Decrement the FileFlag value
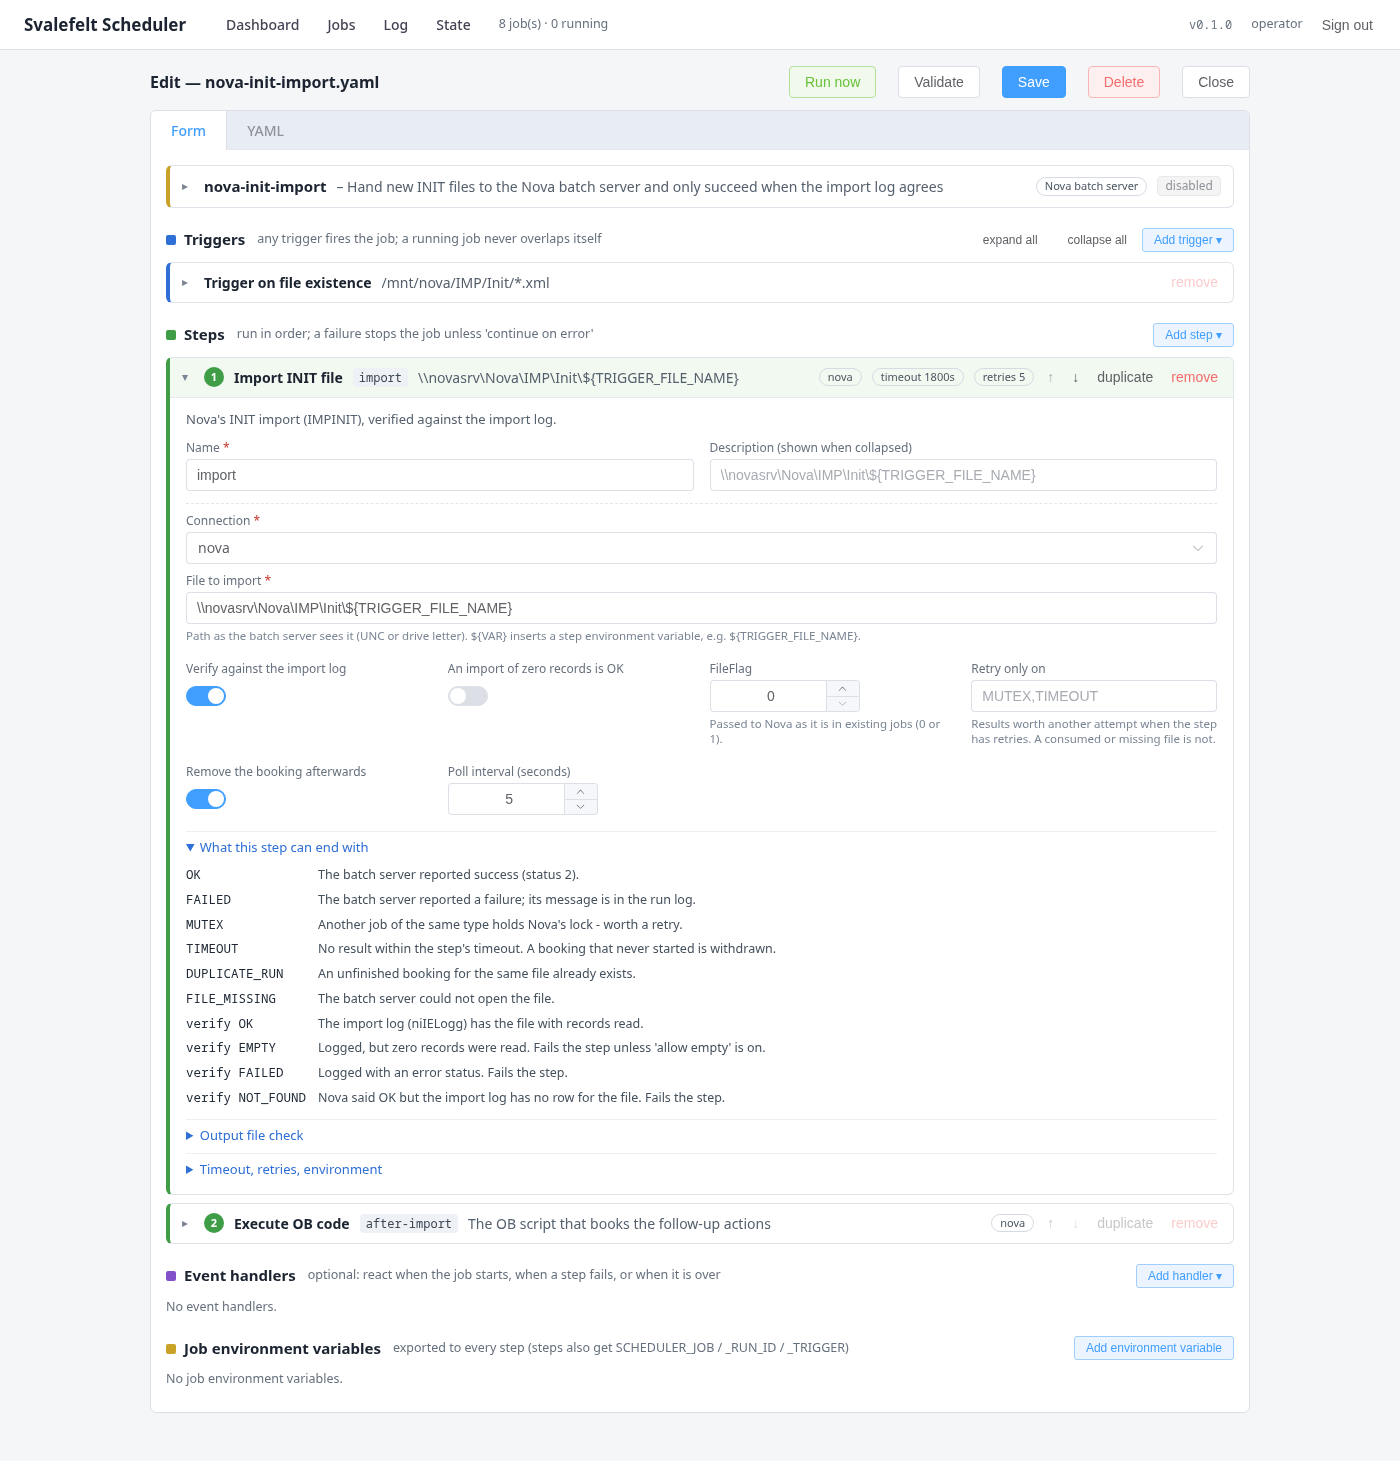 pos(843,704)
